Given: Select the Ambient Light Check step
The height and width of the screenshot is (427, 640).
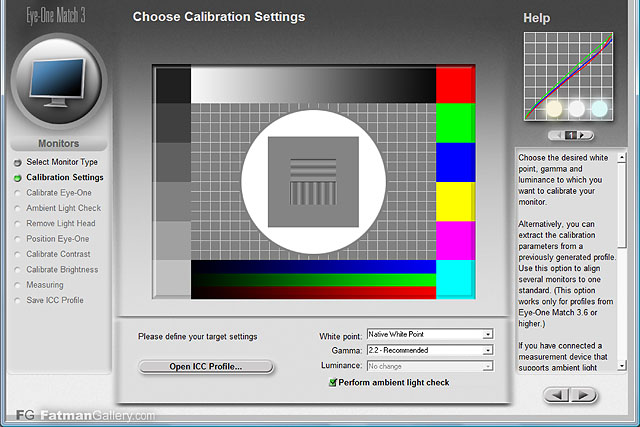Looking at the screenshot, I should [63, 208].
